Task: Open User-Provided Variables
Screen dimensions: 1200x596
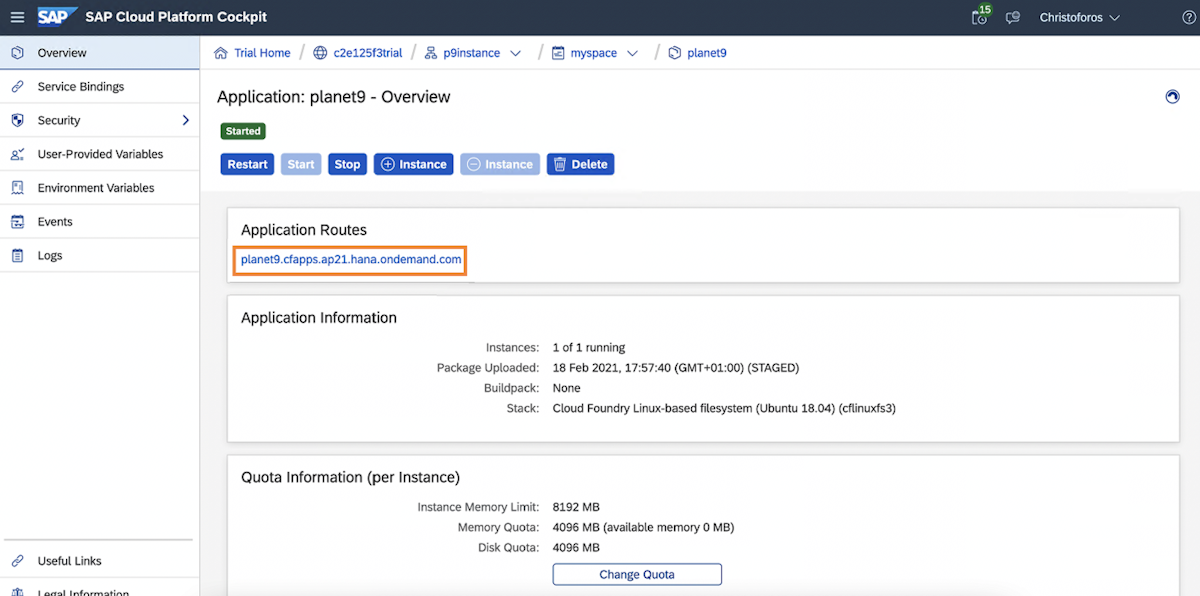Action: pos(100,154)
